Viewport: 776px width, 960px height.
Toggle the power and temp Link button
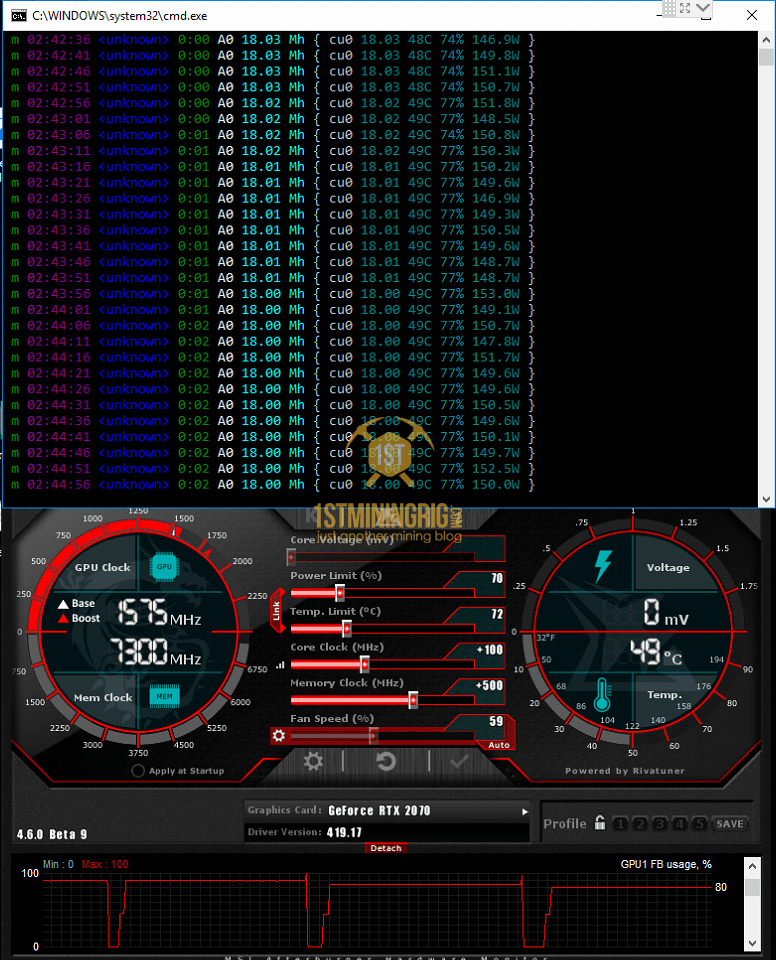277,611
